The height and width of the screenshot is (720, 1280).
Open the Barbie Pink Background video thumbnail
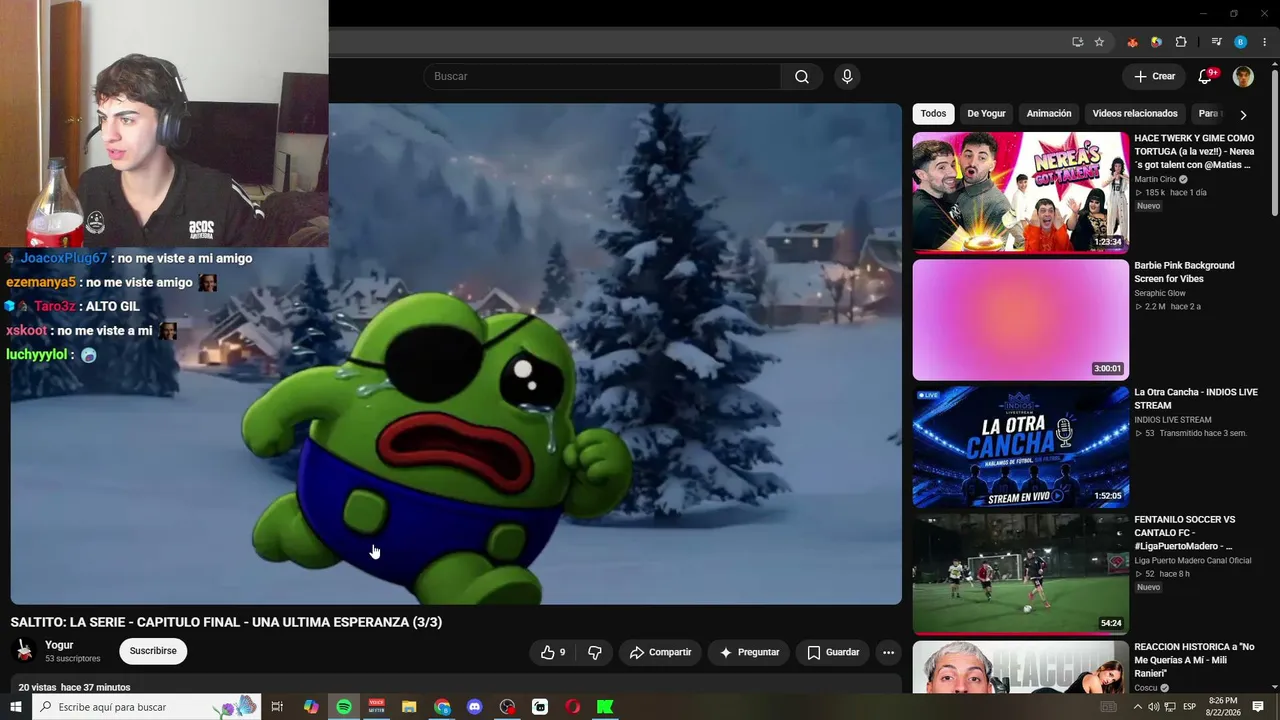click(x=1021, y=320)
